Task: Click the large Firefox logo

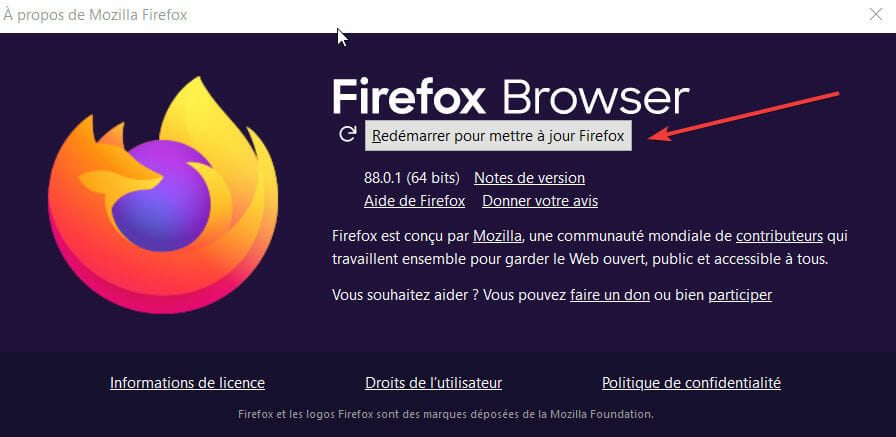Action: [163, 195]
